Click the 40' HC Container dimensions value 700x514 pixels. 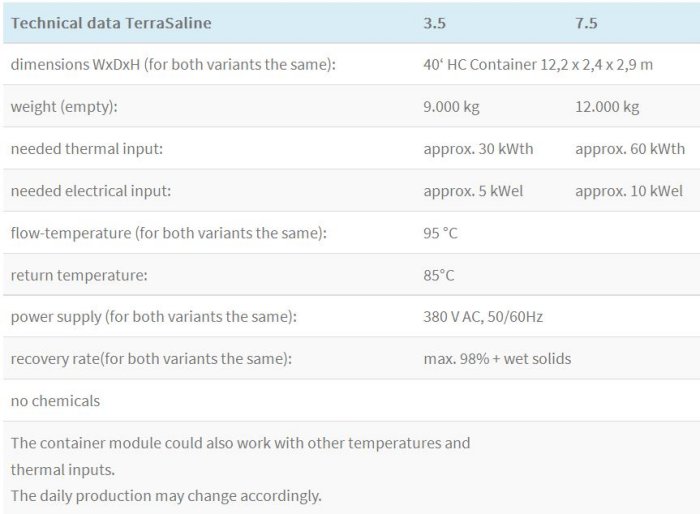(x=538, y=64)
